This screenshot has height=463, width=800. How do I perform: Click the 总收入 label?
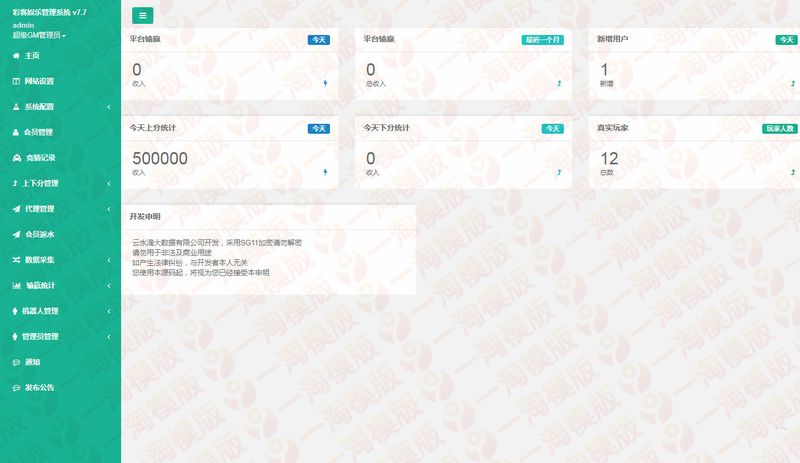point(376,84)
